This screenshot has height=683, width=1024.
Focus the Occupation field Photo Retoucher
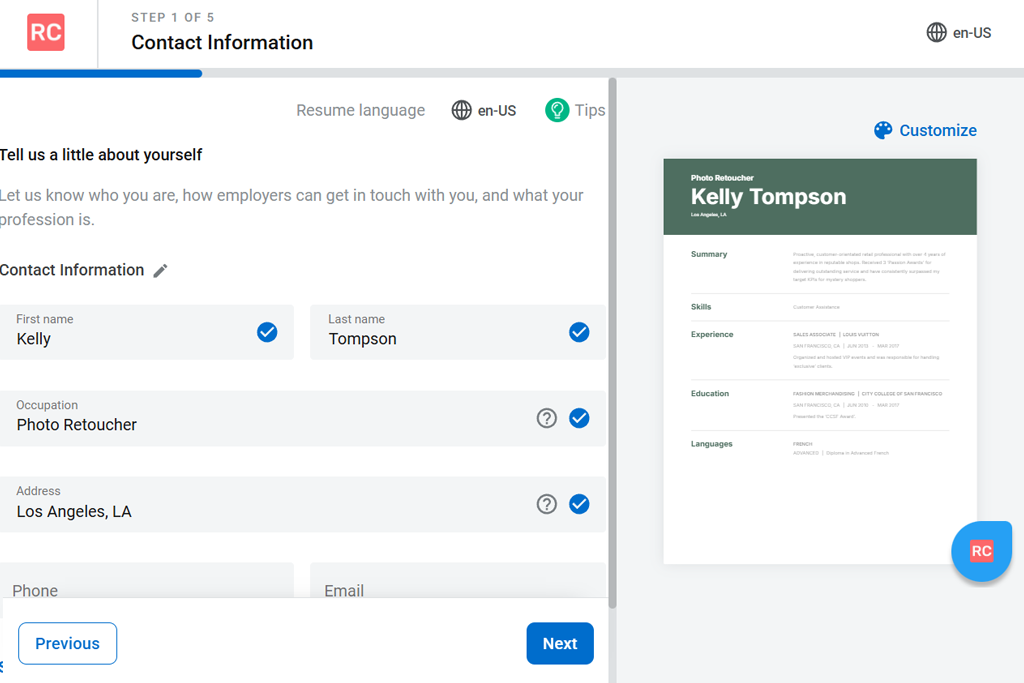point(303,419)
